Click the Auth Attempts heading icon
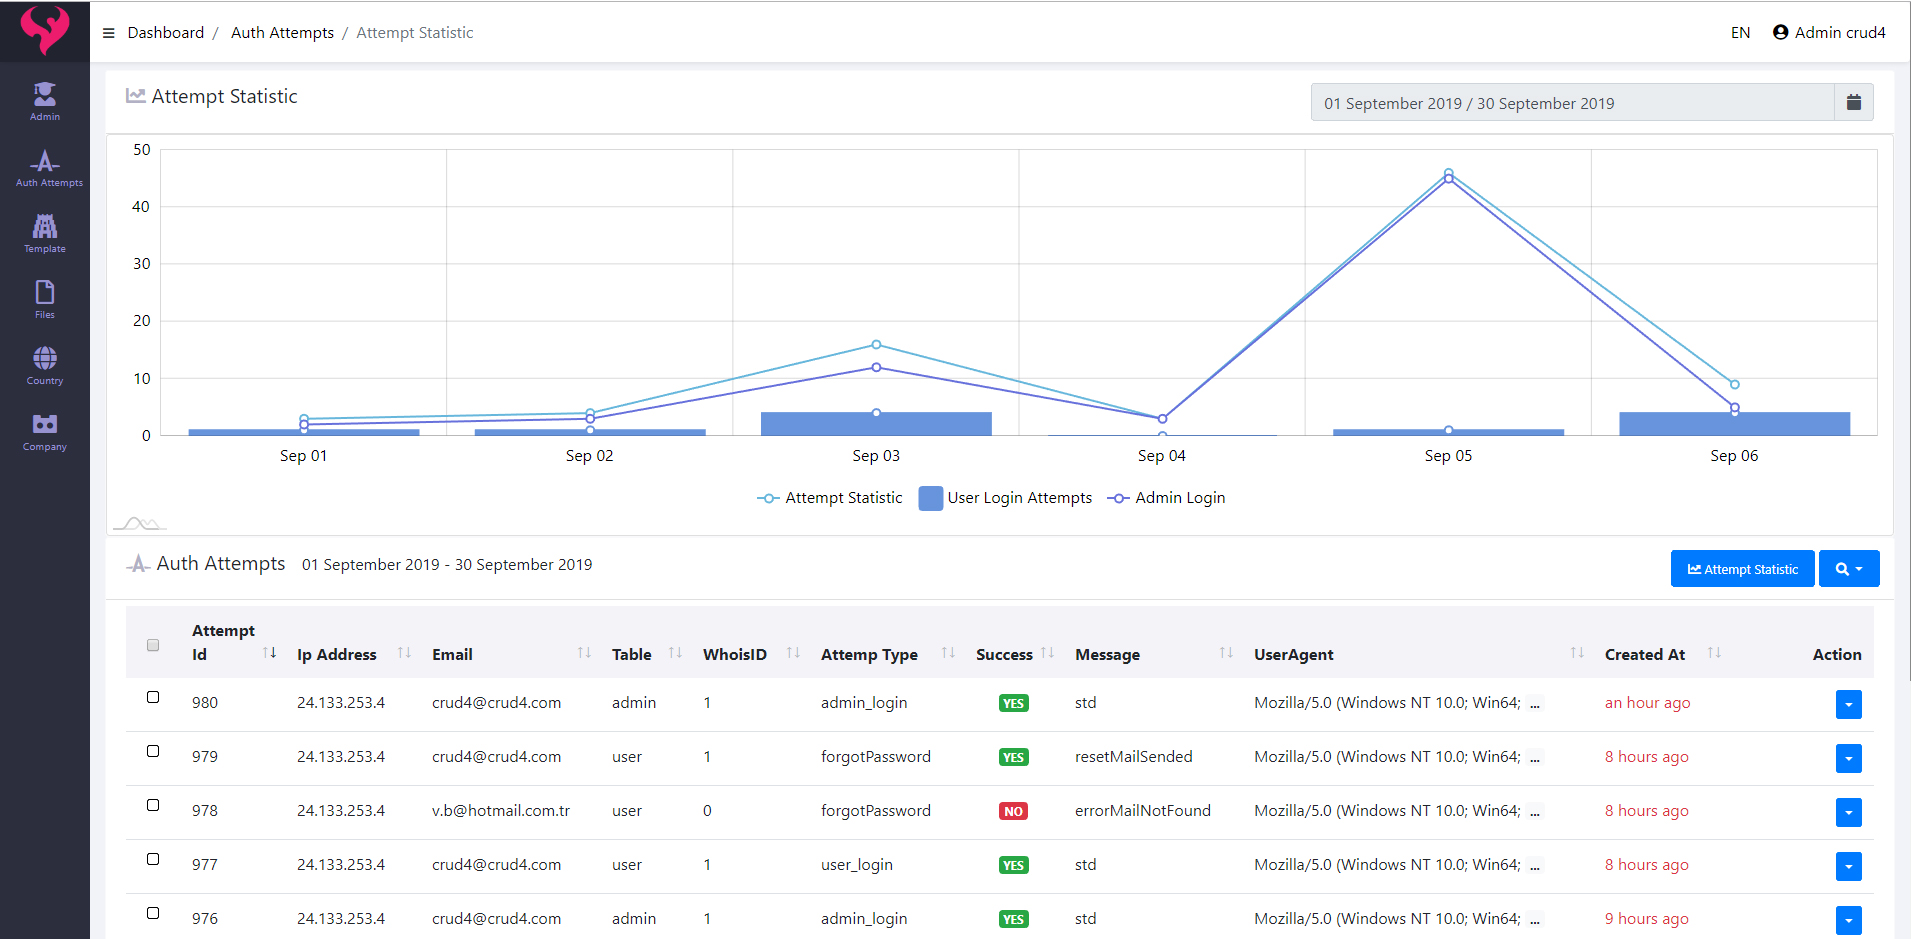Viewport: 1911px width, 939px height. click(x=138, y=564)
